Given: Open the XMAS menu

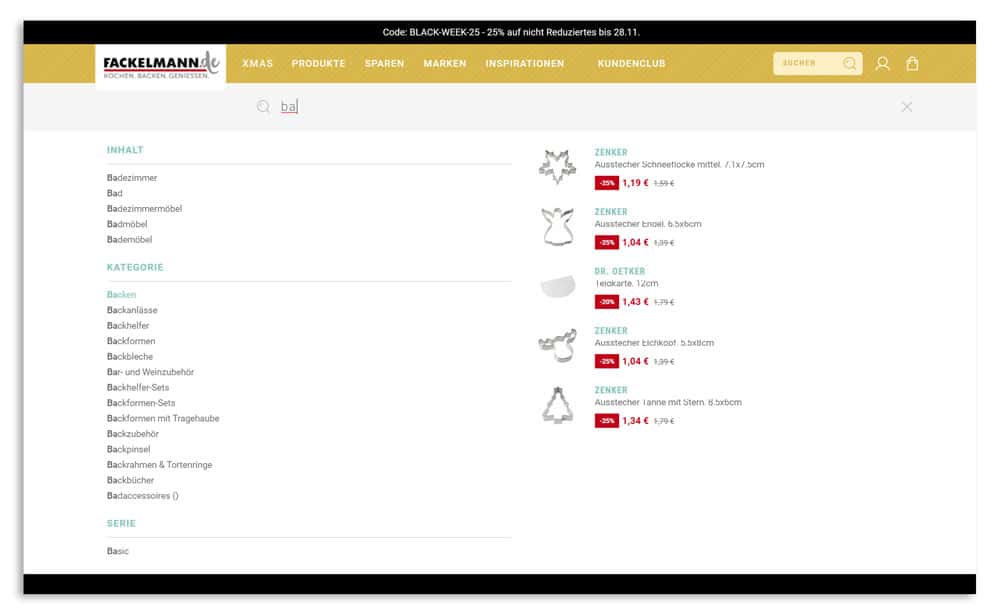Looking at the screenshot, I should pos(257,64).
